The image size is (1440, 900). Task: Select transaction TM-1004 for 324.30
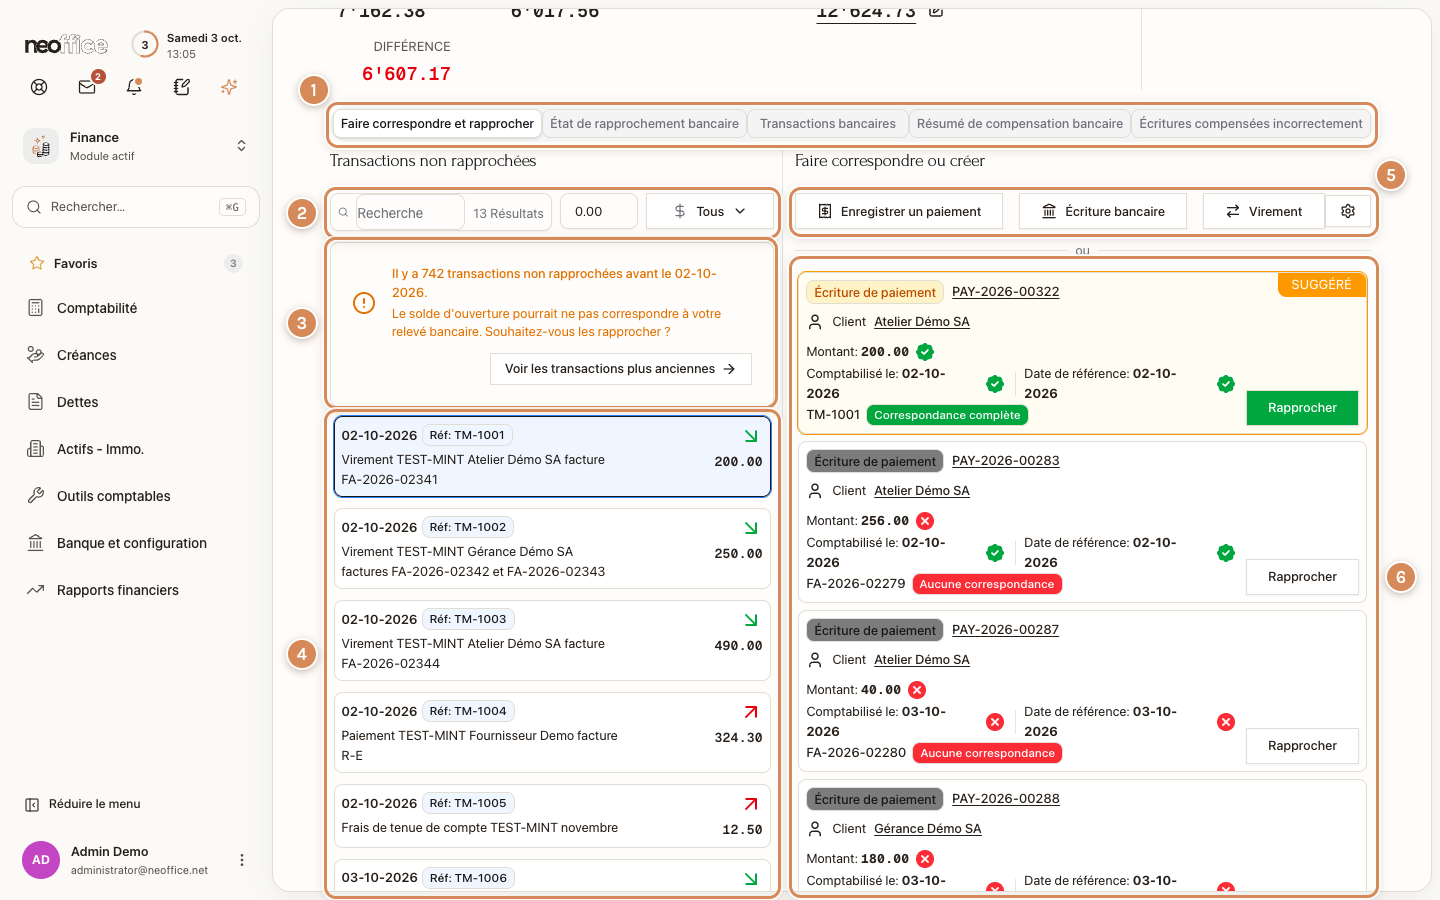[552, 733]
